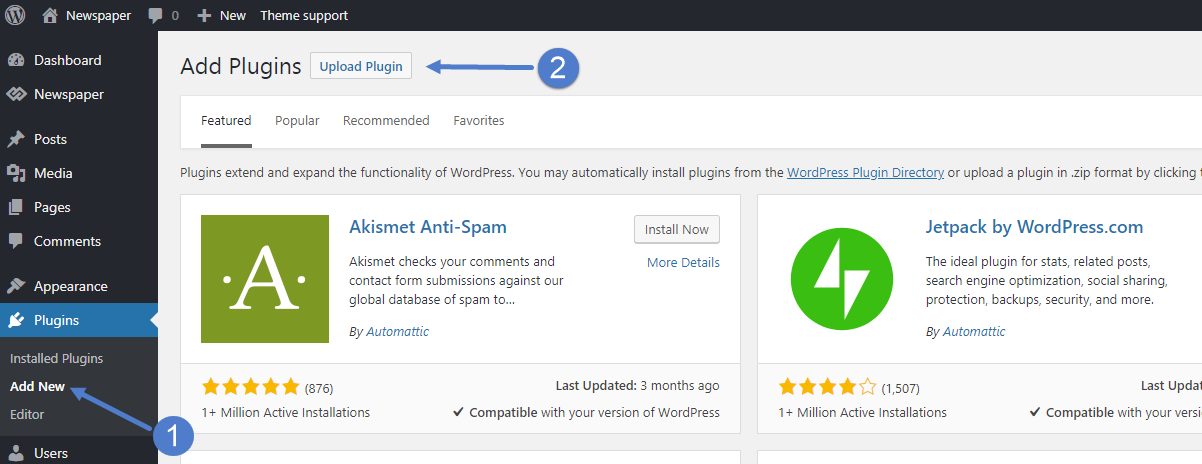Open the Akismet Anti-Spam title link
The image size is (1202, 464).
pyautogui.click(x=428, y=227)
